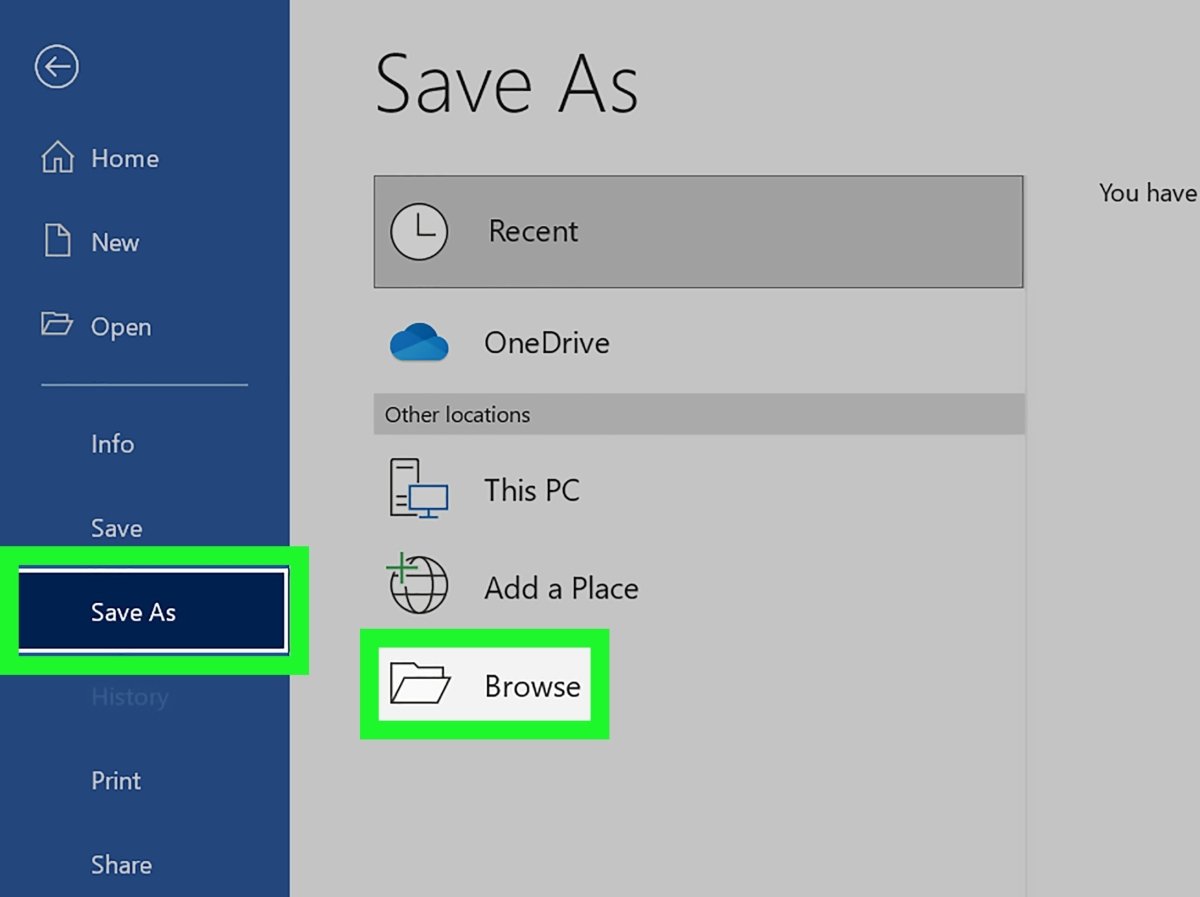Click the Add a Place globe icon
Screen dimensions: 1200x897
[418, 585]
